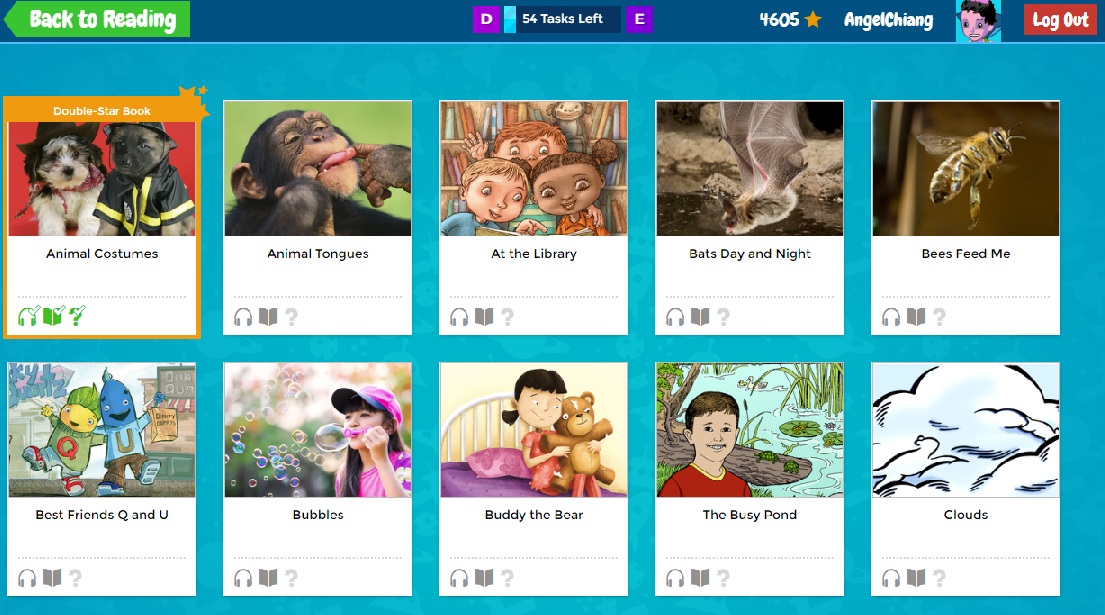Click the read book icon under Bubbles
The width and height of the screenshot is (1105, 615).
coord(268,578)
